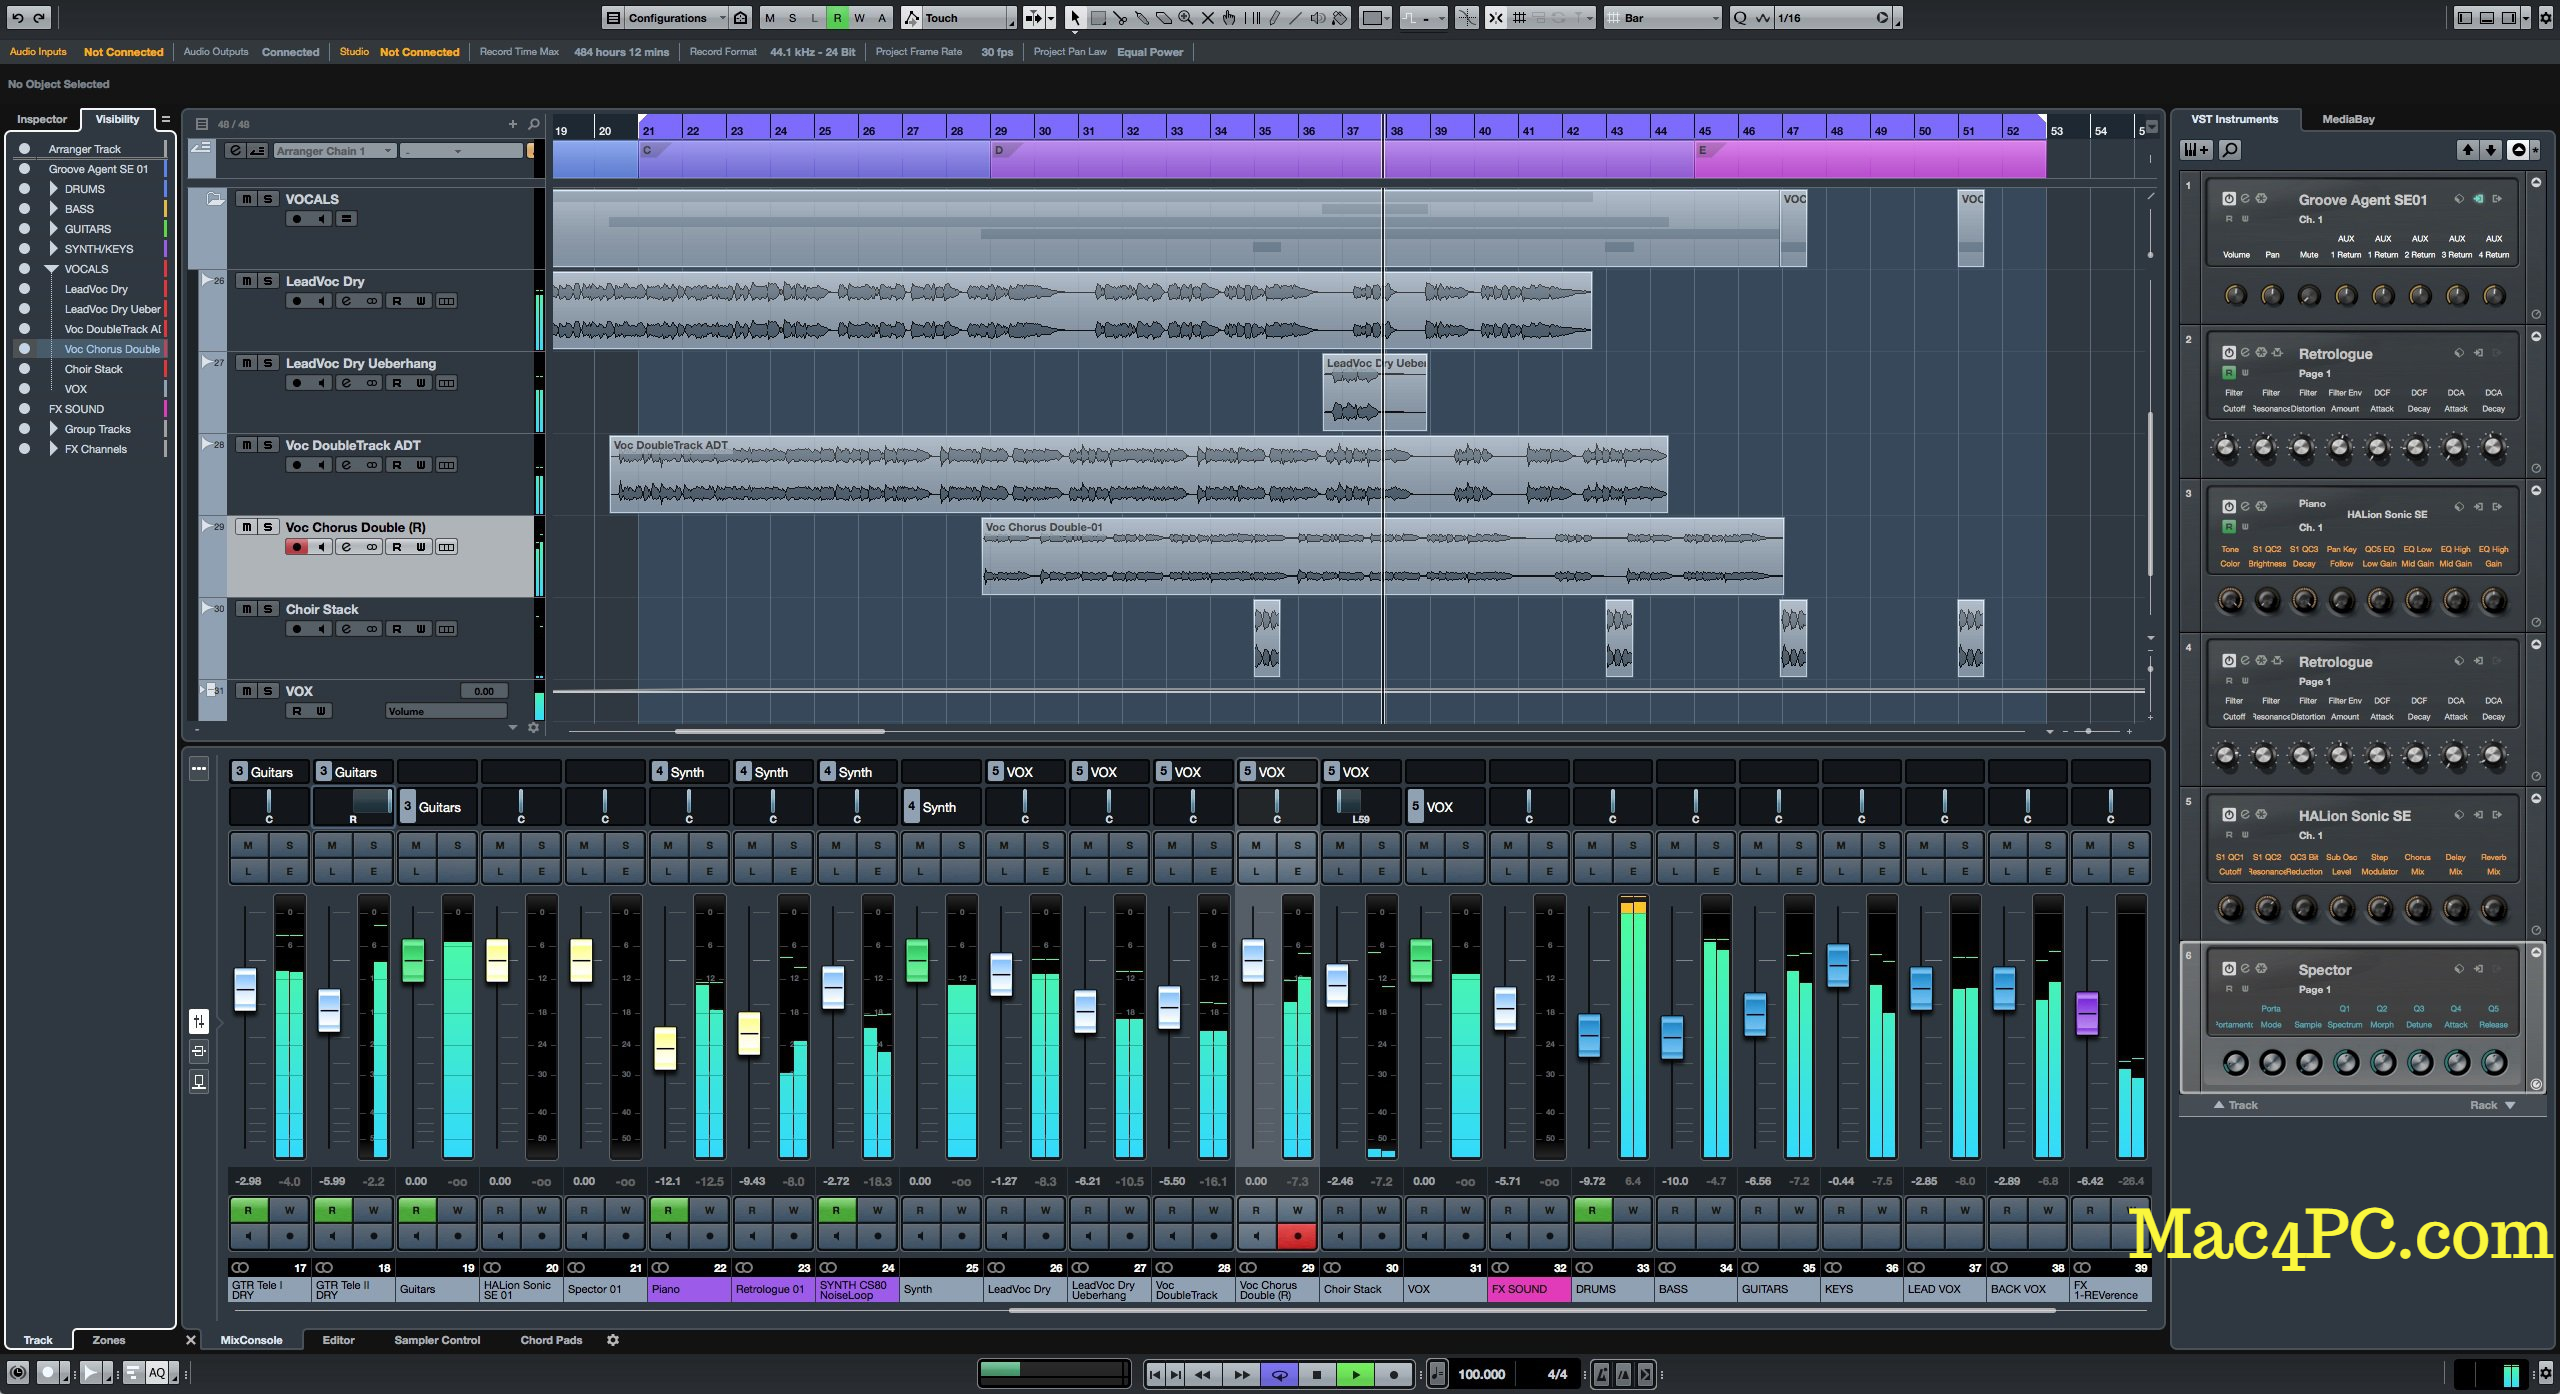Image resolution: width=2560 pixels, height=1394 pixels.
Task: Expand the FX Channels group in panel
Action: (x=50, y=448)
